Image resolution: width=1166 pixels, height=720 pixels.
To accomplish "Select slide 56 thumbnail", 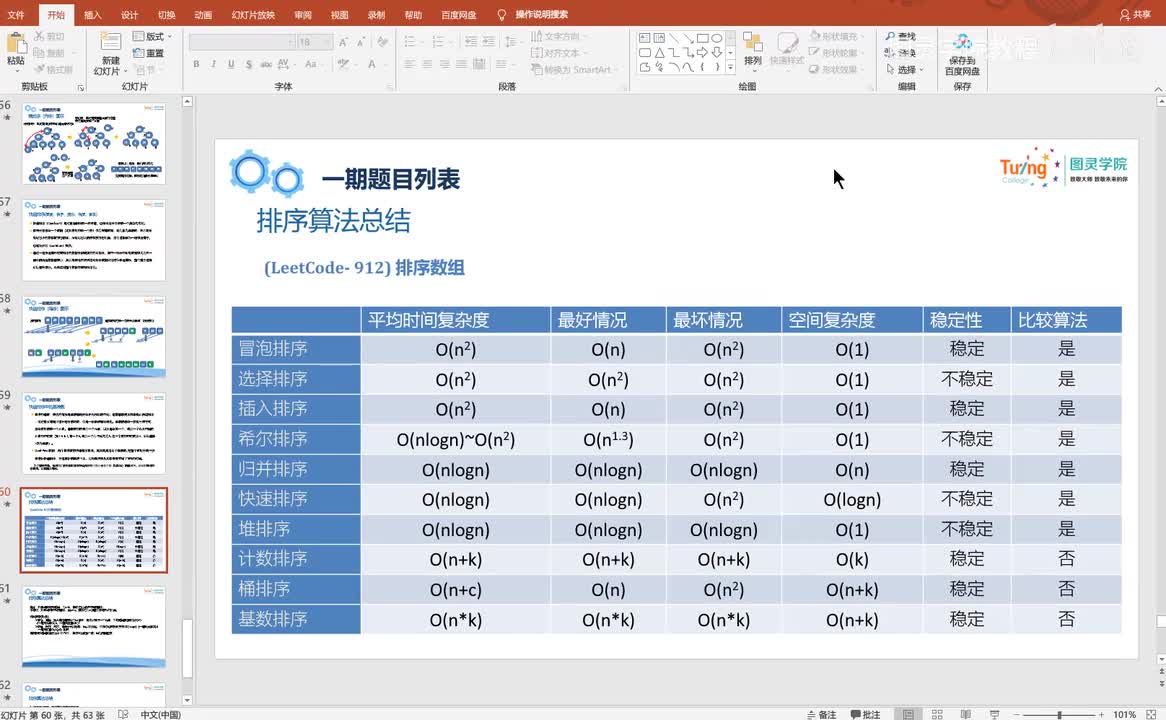I will [94, 144].
